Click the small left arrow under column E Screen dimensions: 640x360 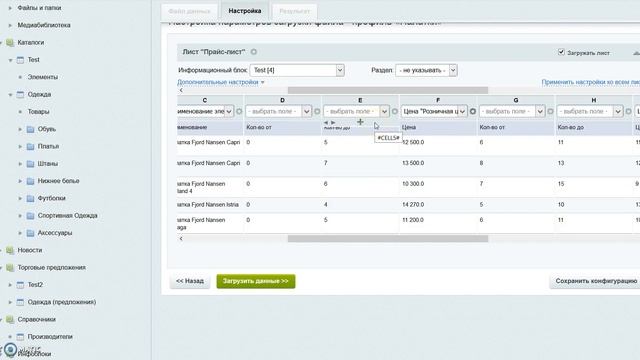326,122
